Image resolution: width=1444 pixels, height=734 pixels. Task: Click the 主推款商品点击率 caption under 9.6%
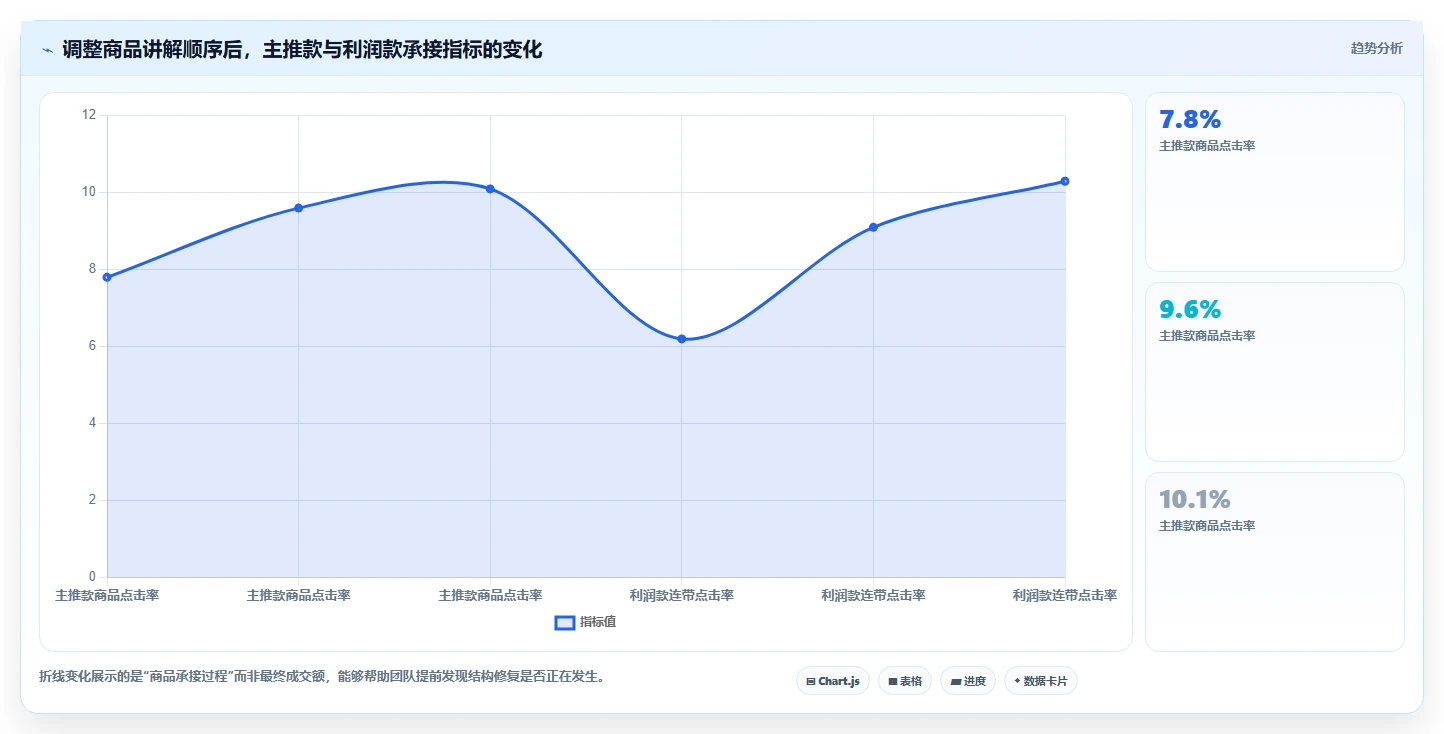(1207, 336)
